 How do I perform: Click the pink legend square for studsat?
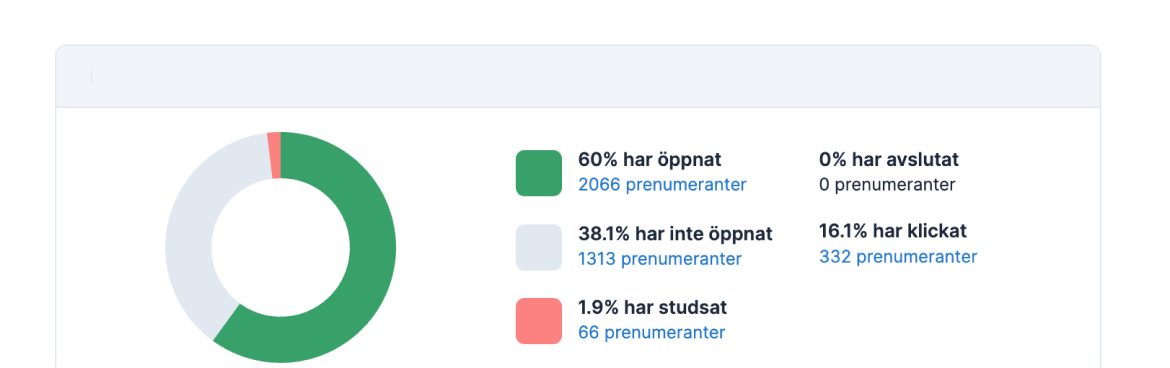(x=538, y=321)
